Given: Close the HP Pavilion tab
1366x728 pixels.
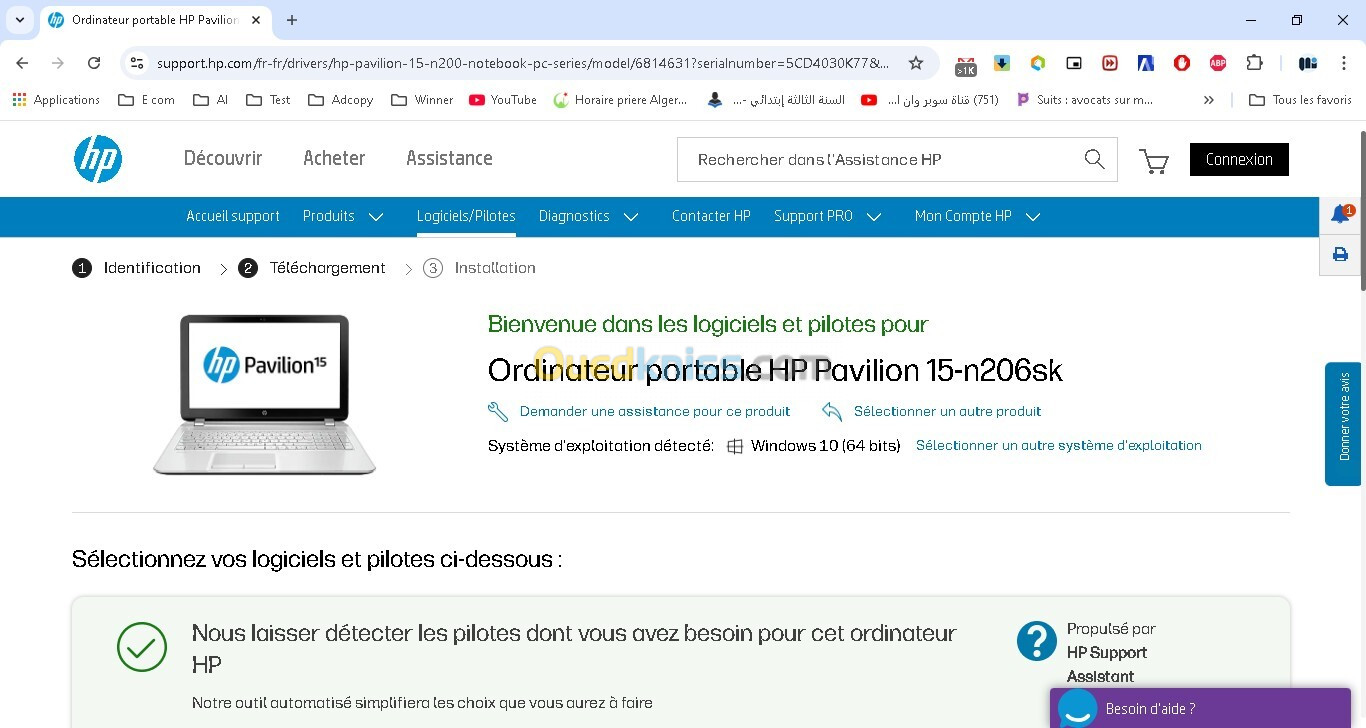Looking at the screenshot, I should click(258, 20).
